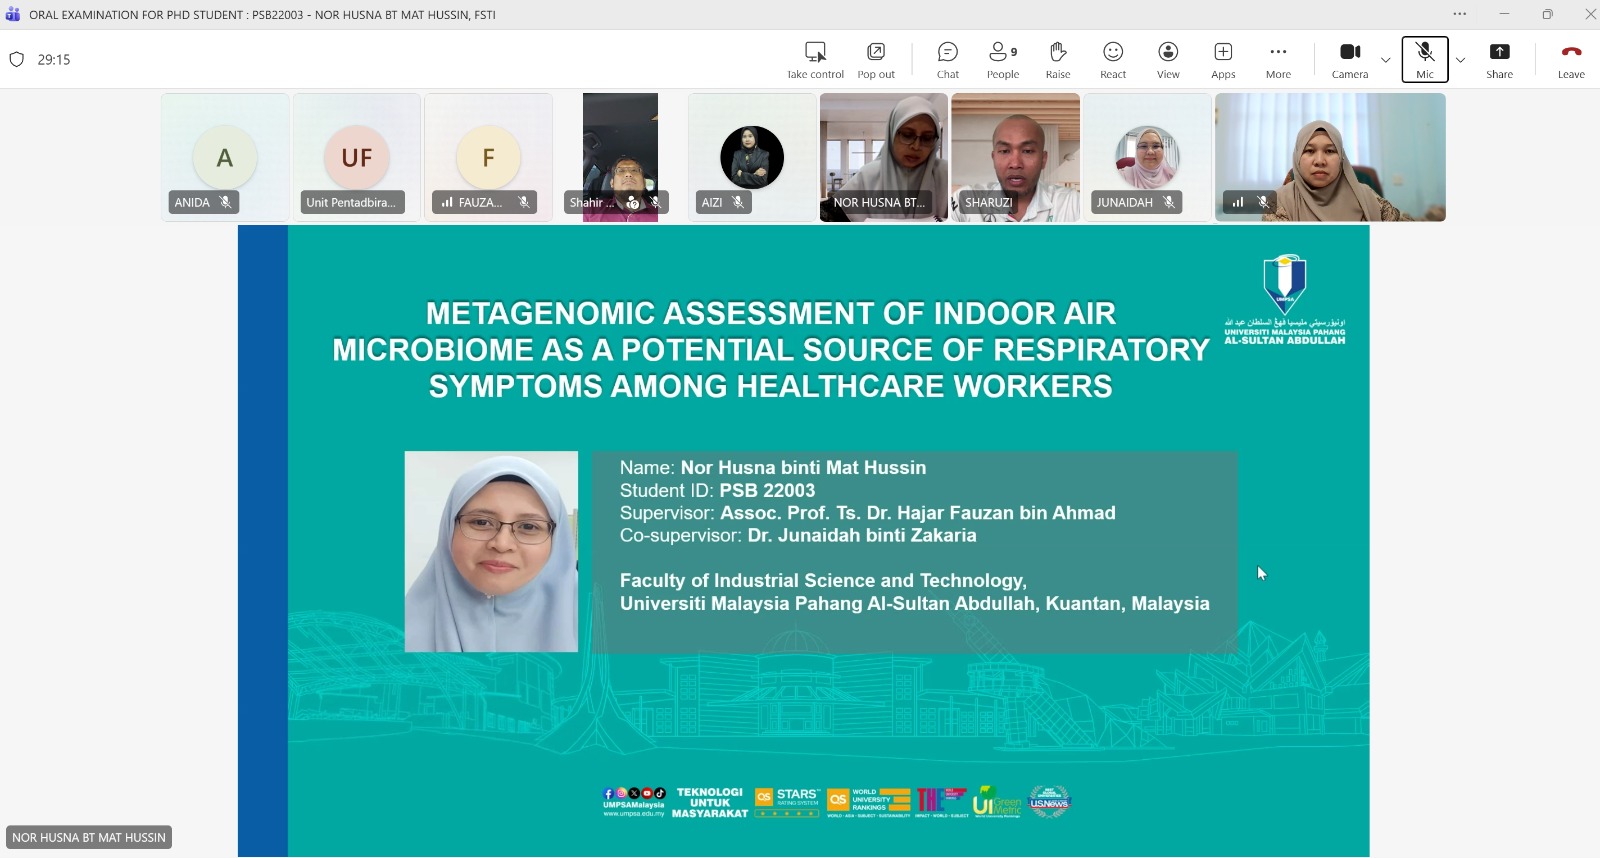Viewport: 1600px width, 858px height.
Task: Expand the Camera options arrow
Action: tap(1385, 60)
